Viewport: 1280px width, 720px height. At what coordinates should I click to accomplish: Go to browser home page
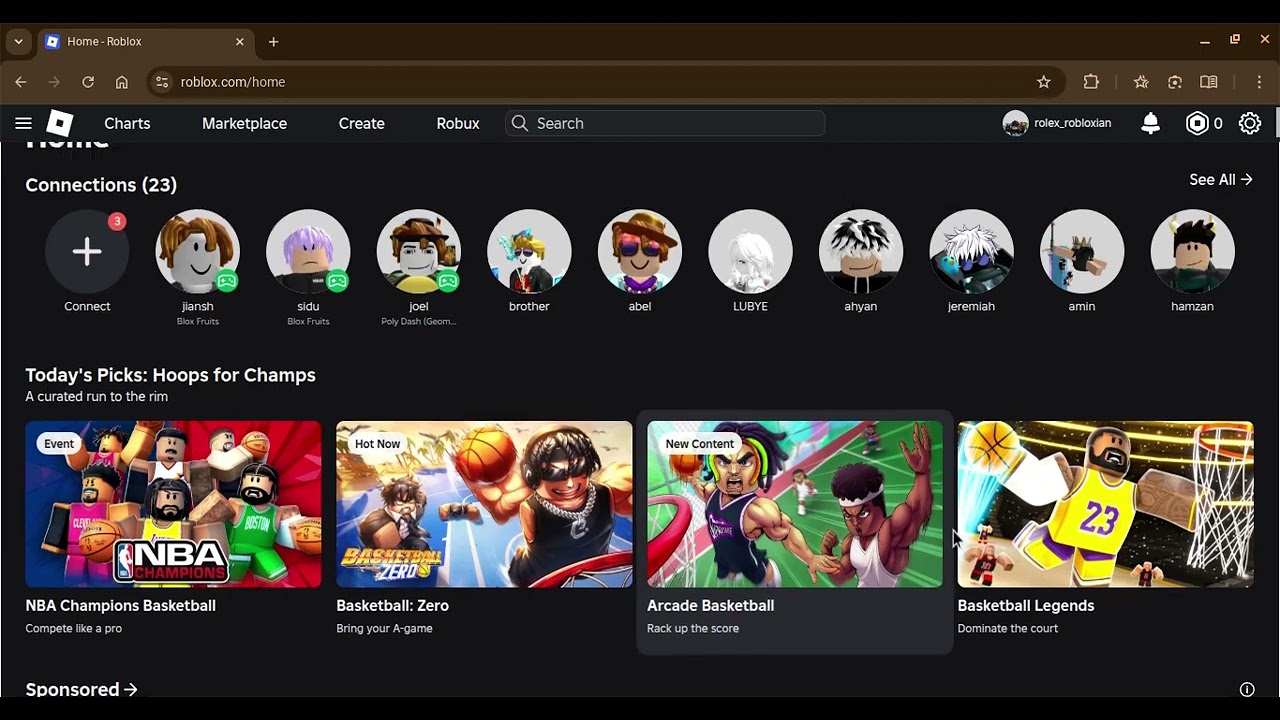pos(122,82)
